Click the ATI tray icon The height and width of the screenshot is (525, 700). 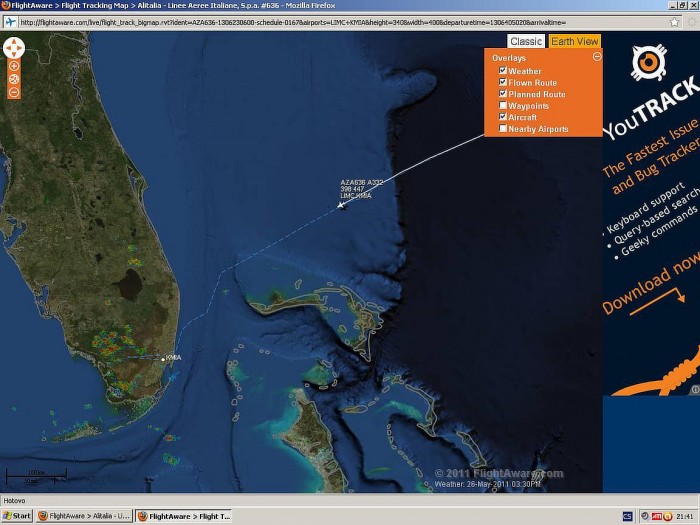click(657, 517)
